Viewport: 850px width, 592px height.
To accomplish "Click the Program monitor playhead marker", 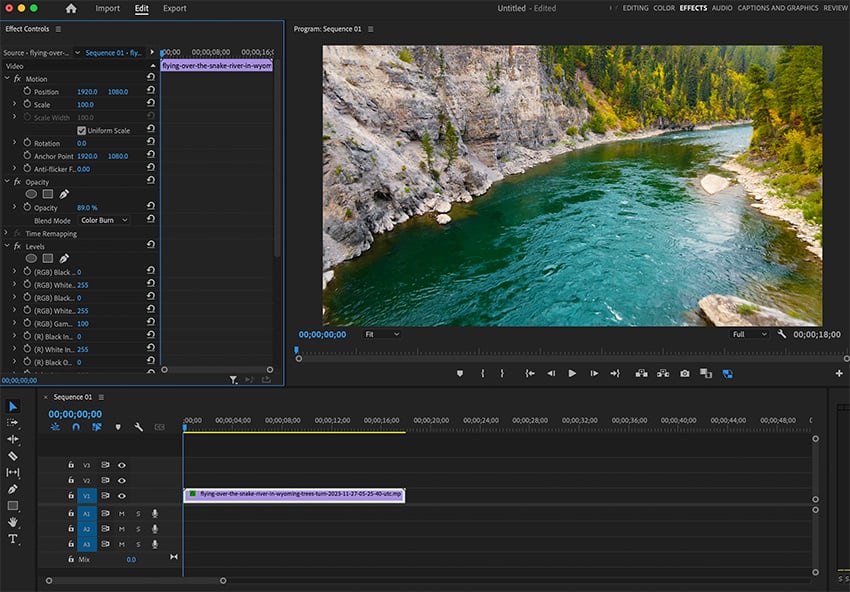I will click(x=296, y=350).
